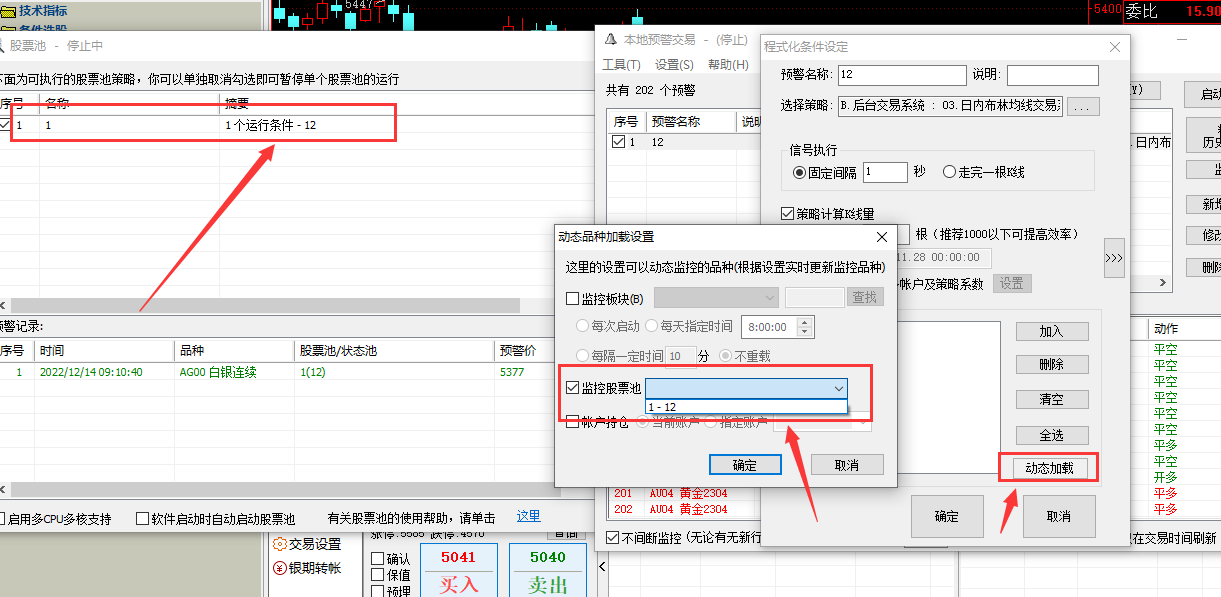This screenshot has height=597, width=1221.
Task: Click the 全选 button
Action: tap(1051, 436)
